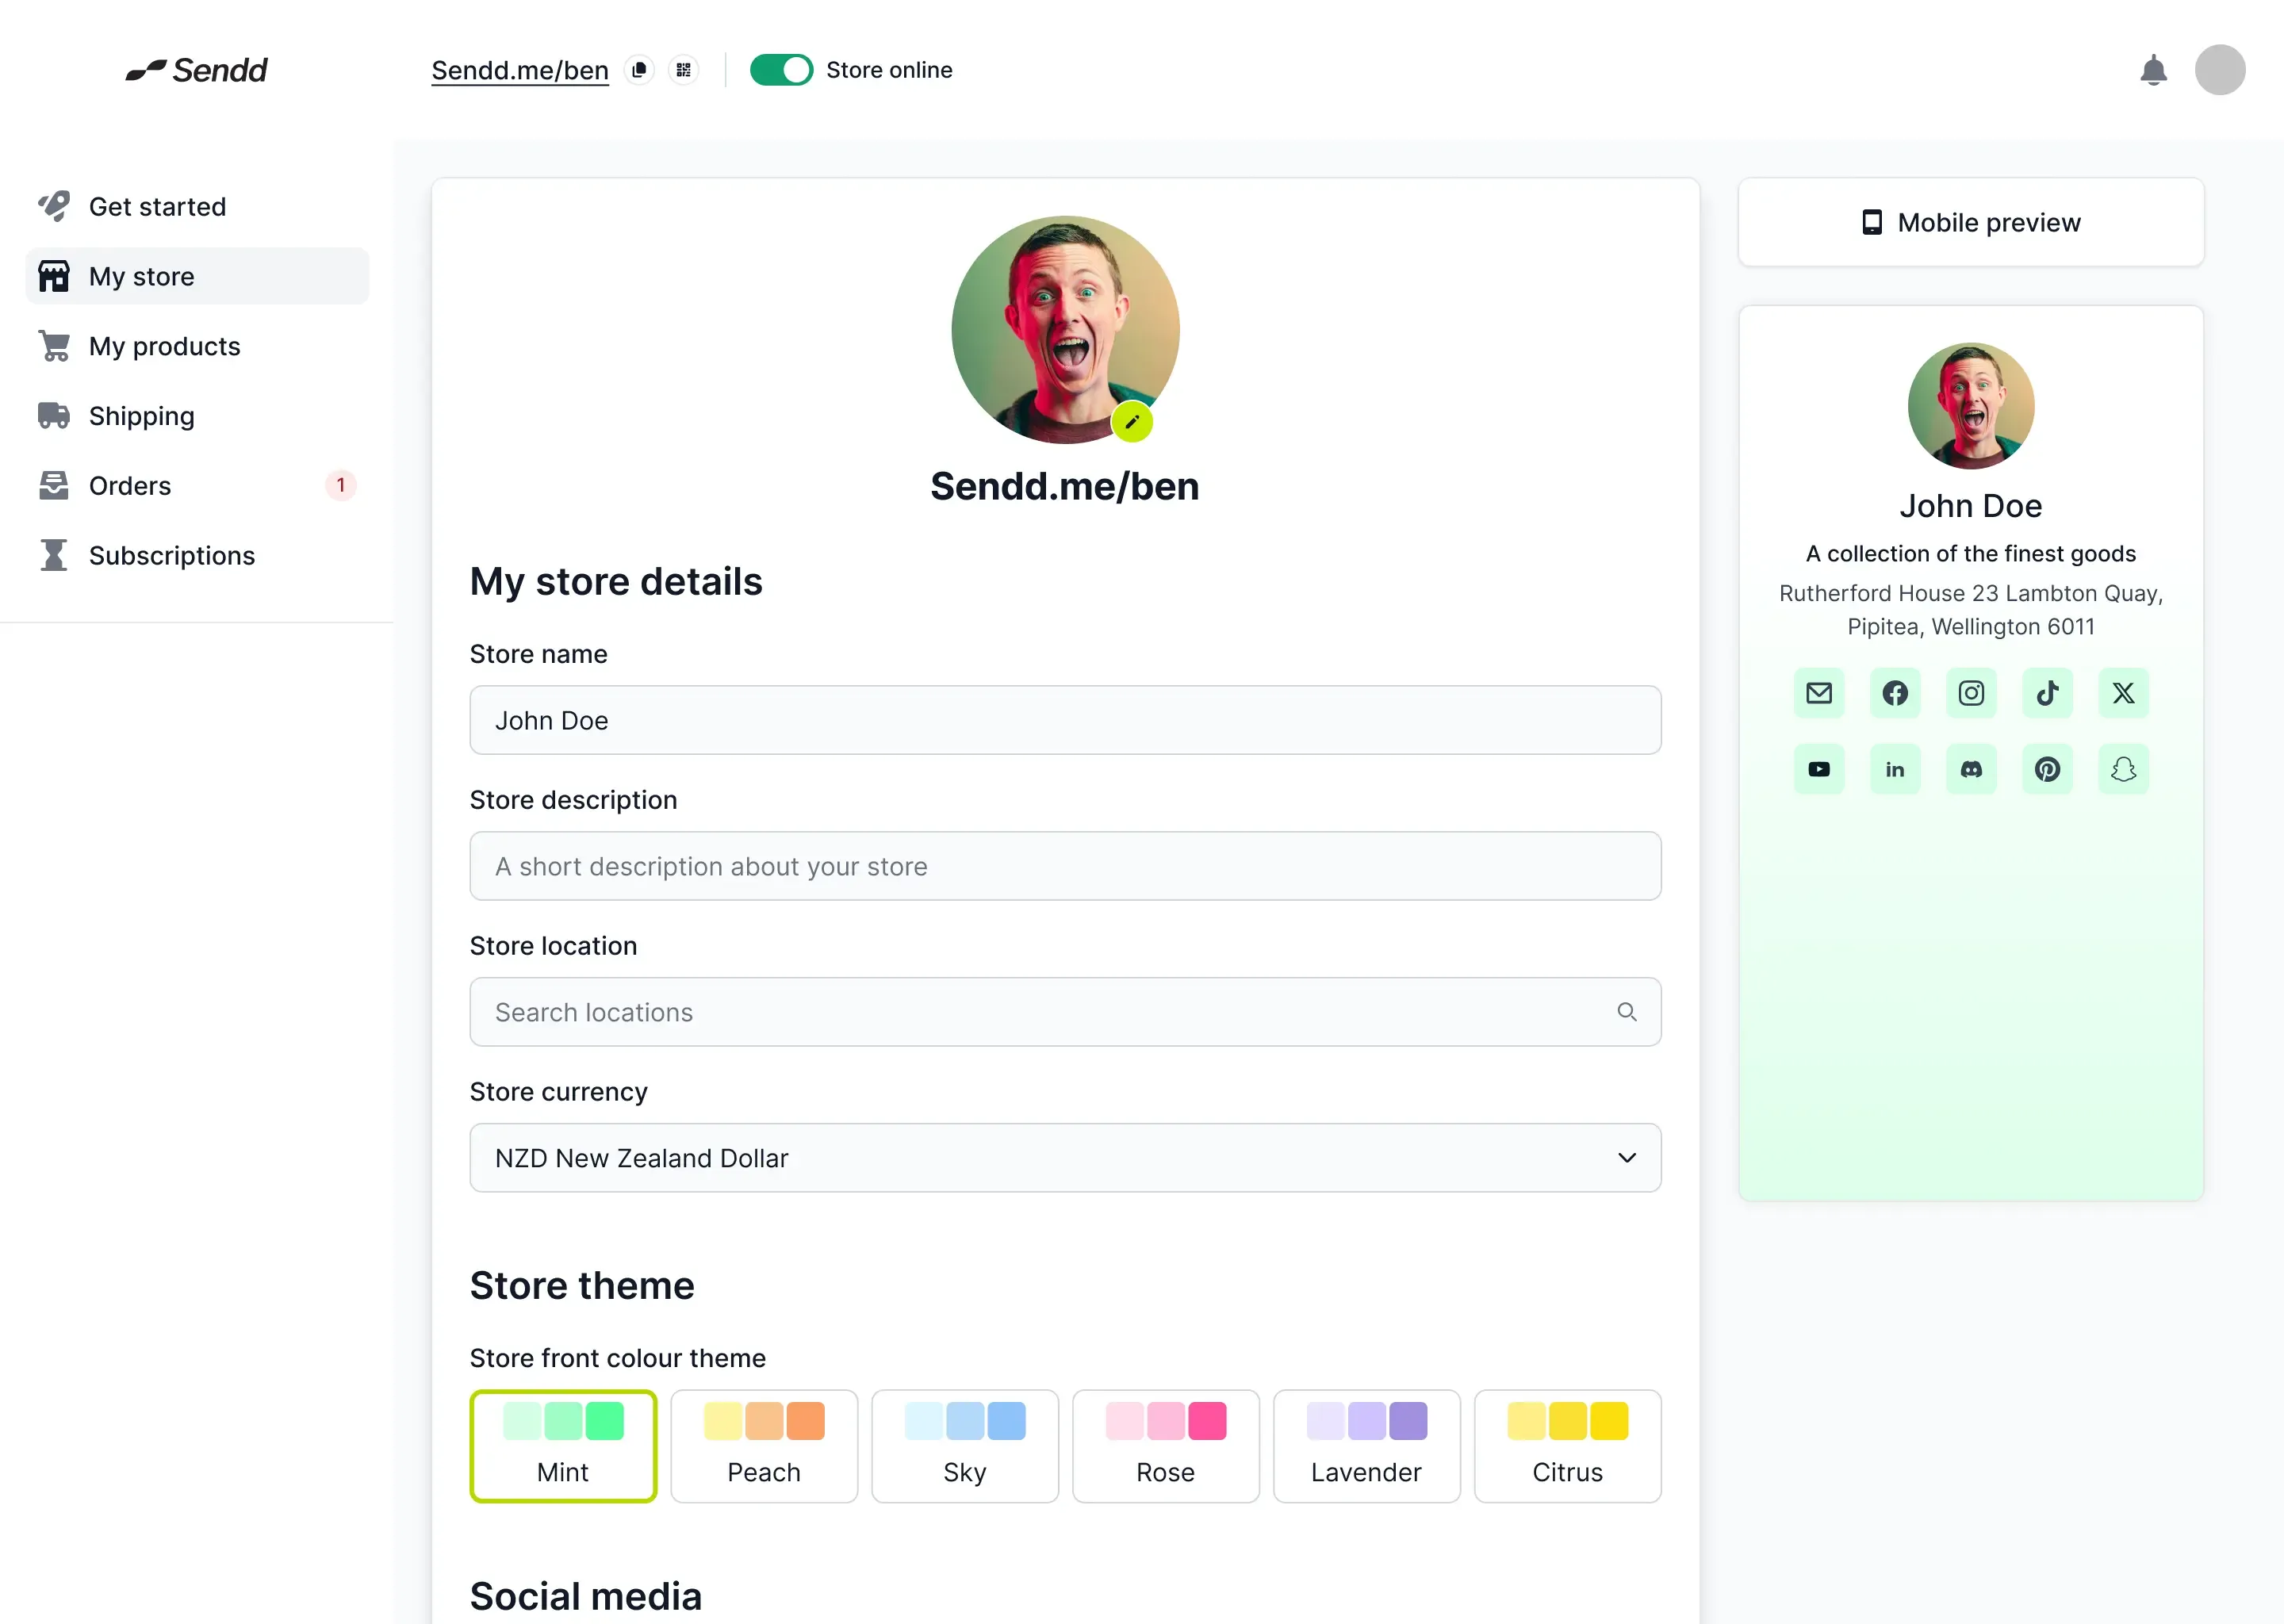Choose the Lavender colour theme
Screen dimensions: 2284x1624
(1366, 1446)
